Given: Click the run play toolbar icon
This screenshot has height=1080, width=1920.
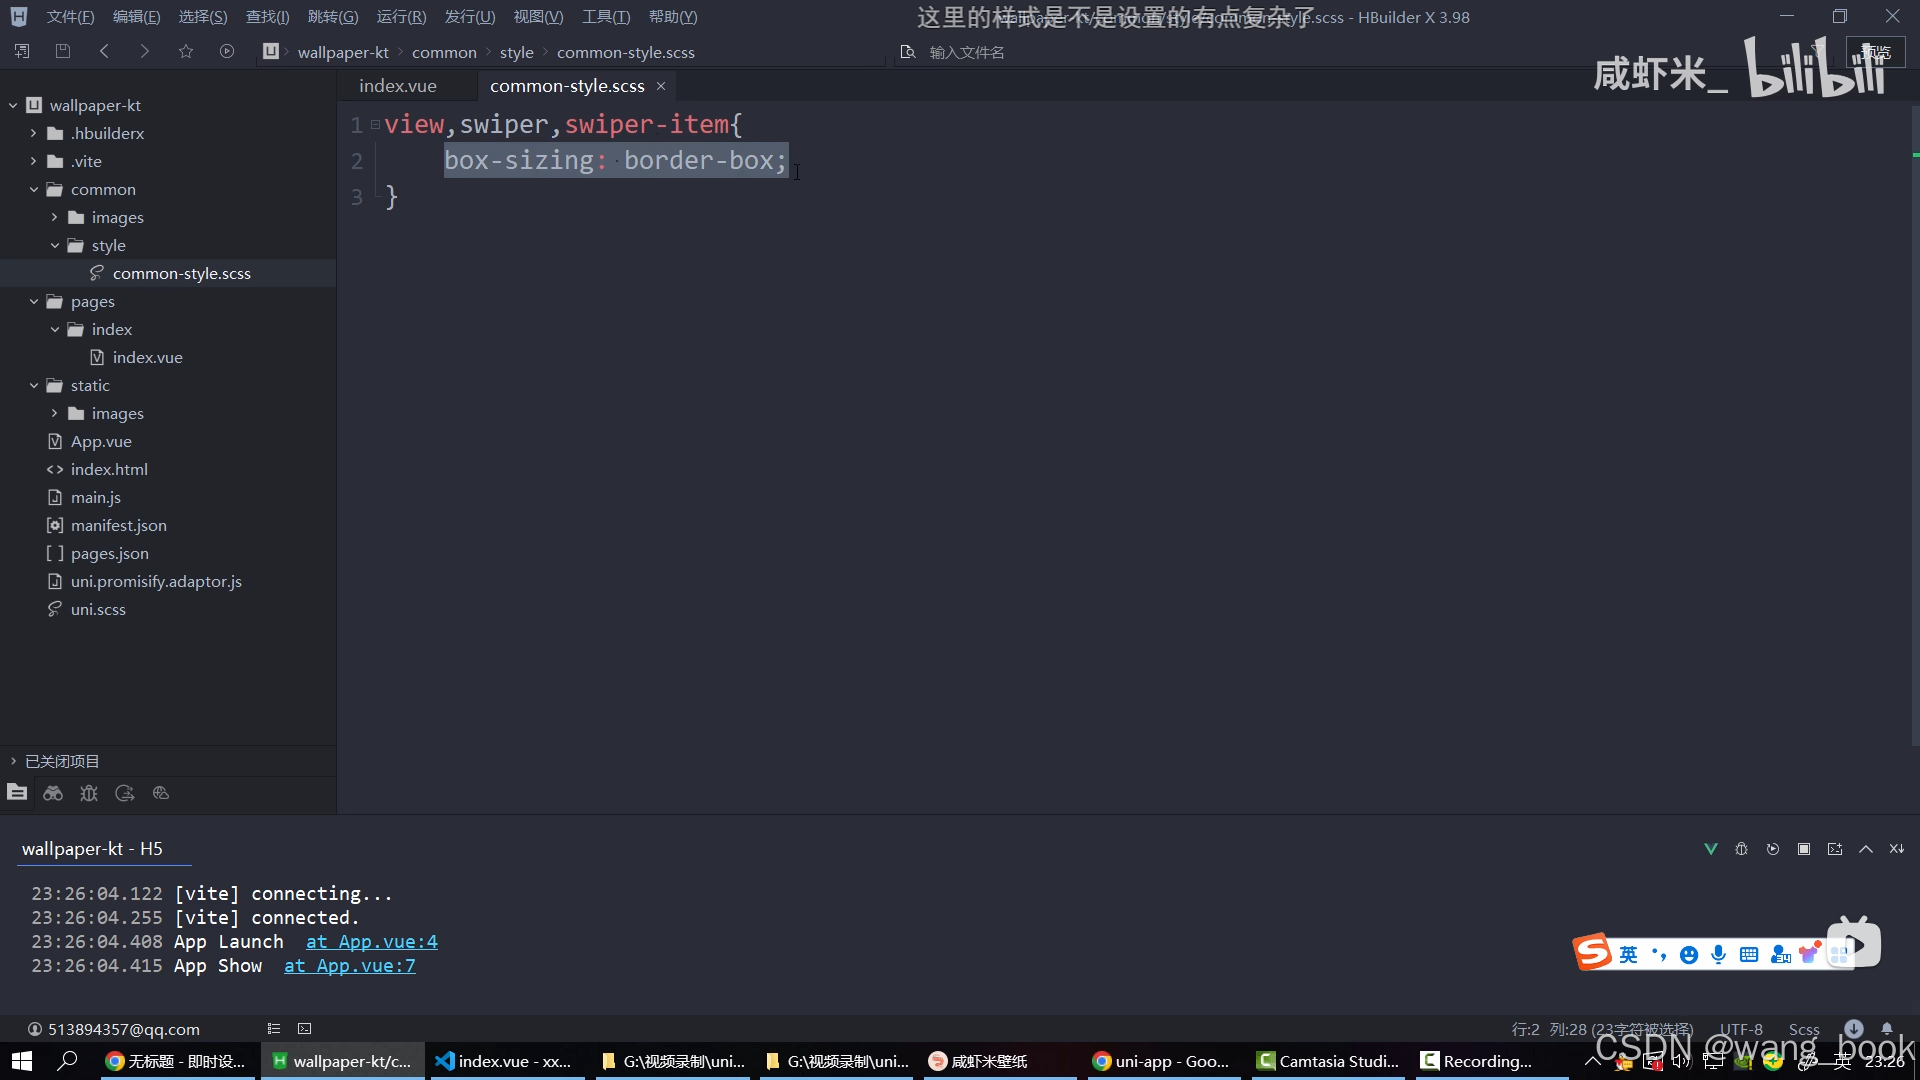Looking at the screenshot, I should click(x=227, y=51).
